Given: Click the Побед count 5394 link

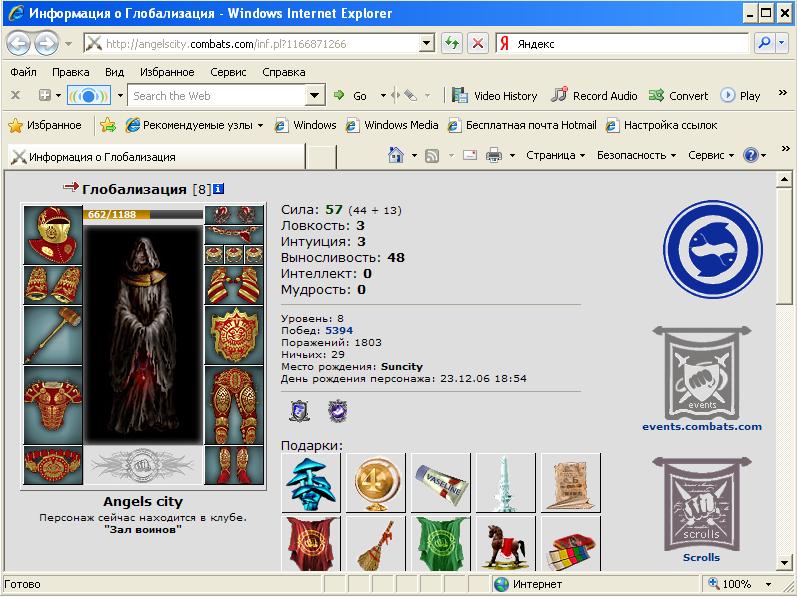Looking at the screenshot, I should (339, 331).
